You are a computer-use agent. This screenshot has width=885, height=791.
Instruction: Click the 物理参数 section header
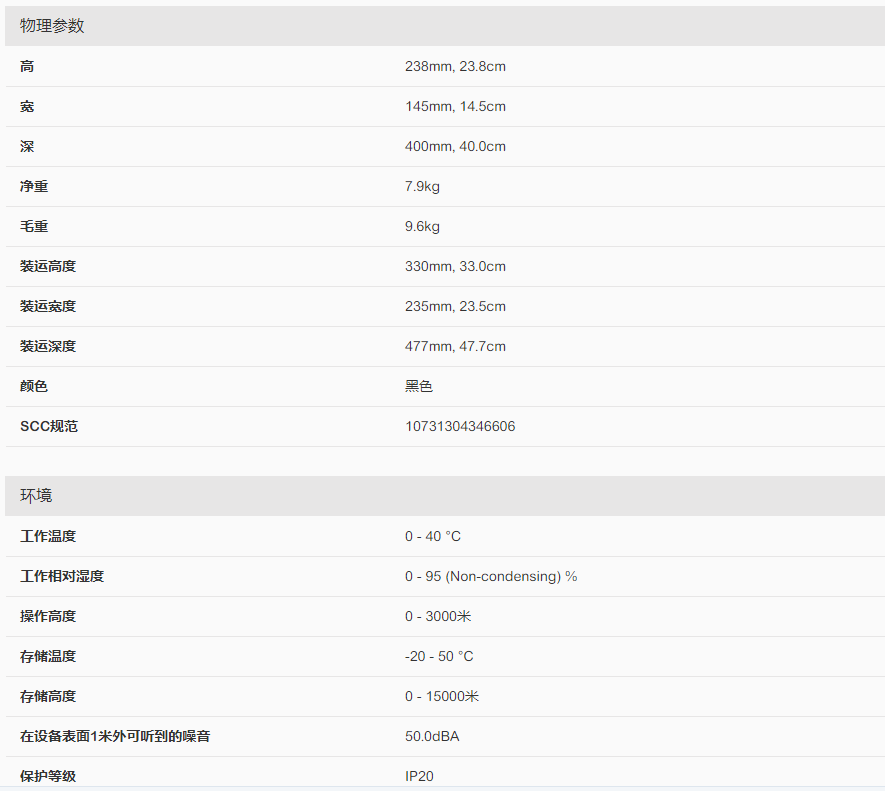[52, 26]
